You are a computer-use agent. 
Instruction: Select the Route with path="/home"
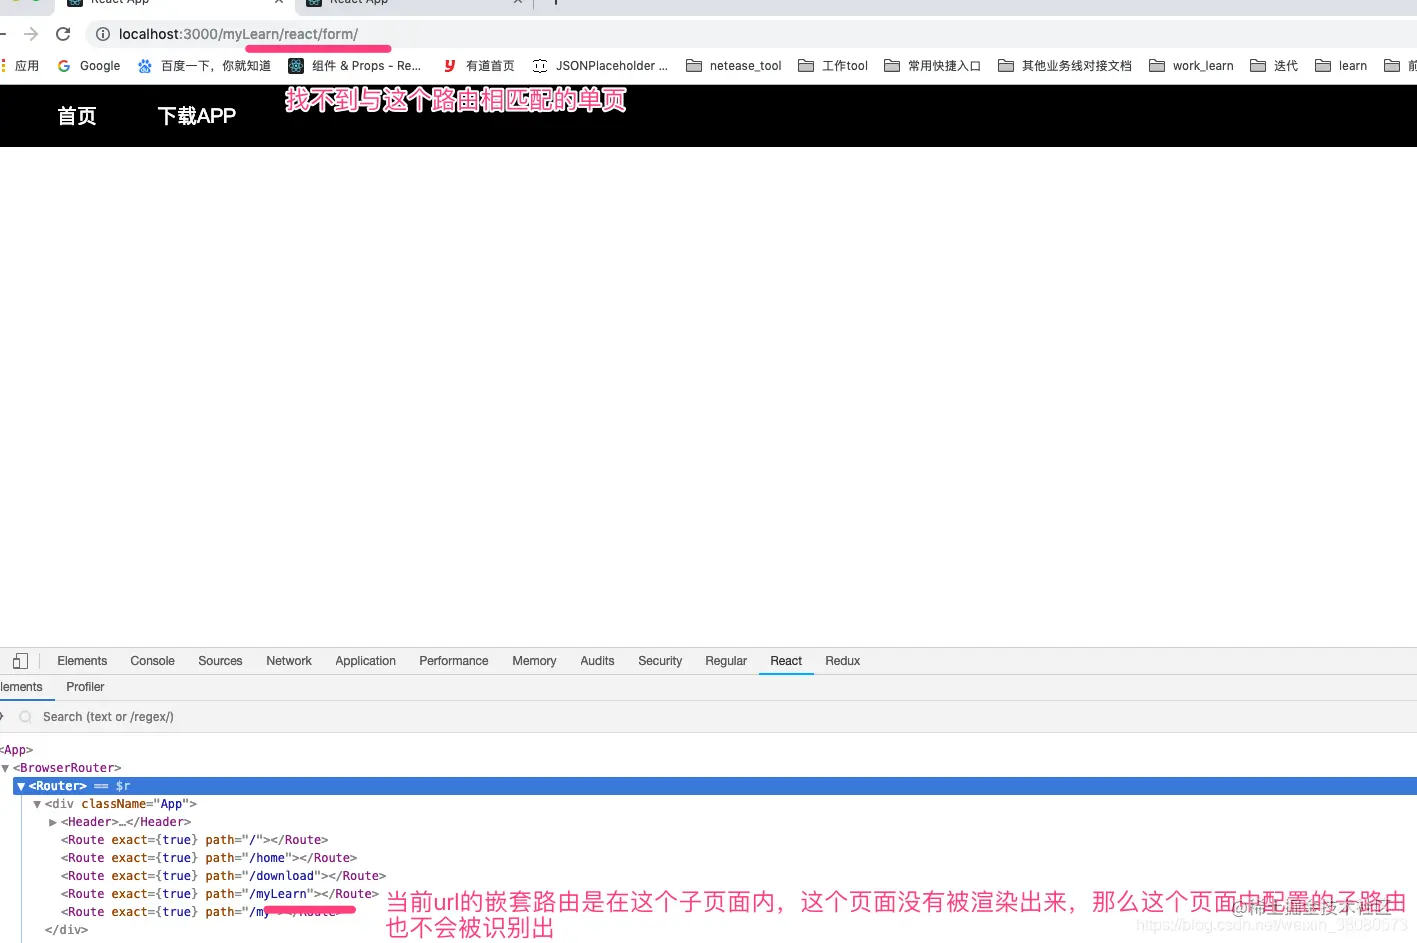click(x=209, y=858)
